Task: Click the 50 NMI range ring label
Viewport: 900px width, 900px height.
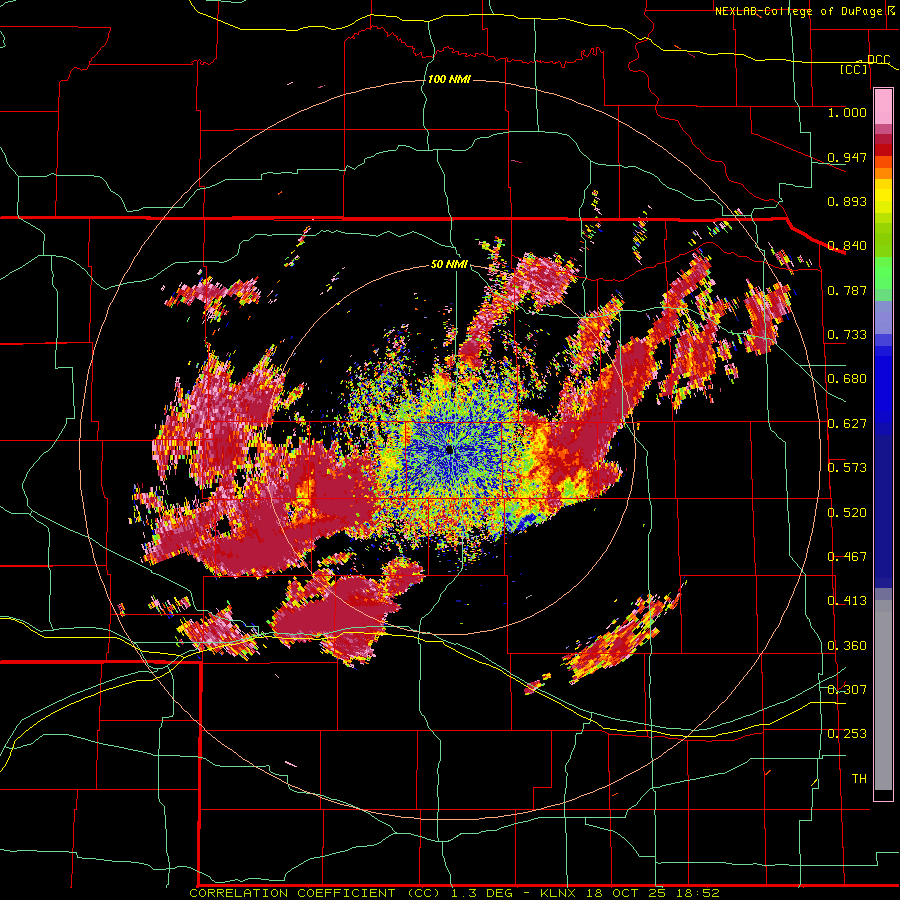Action: (449, 264)
